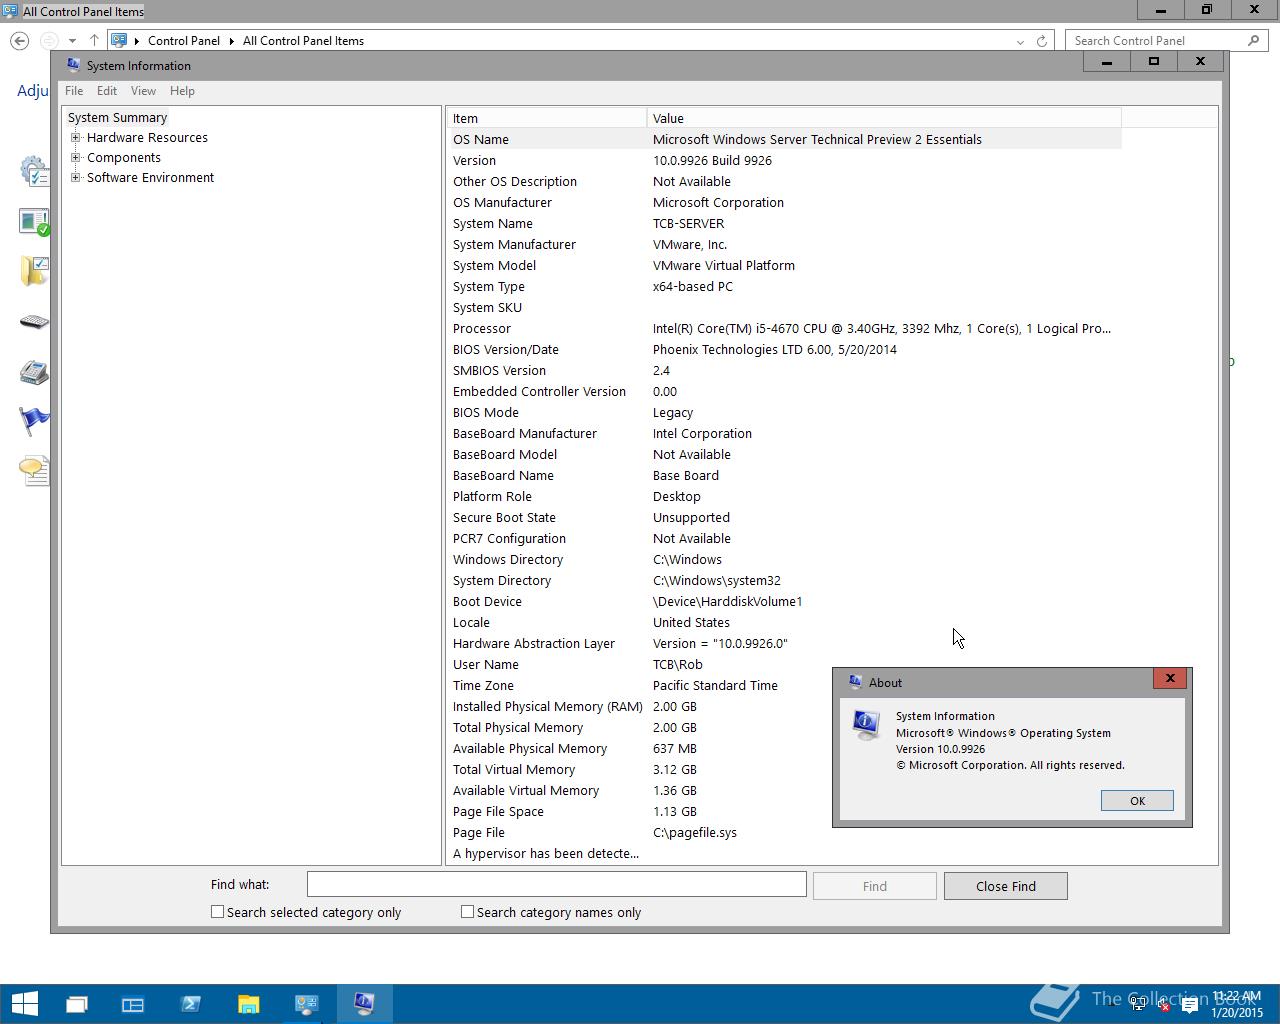Click the network status tray icon

(1138, 1005)
